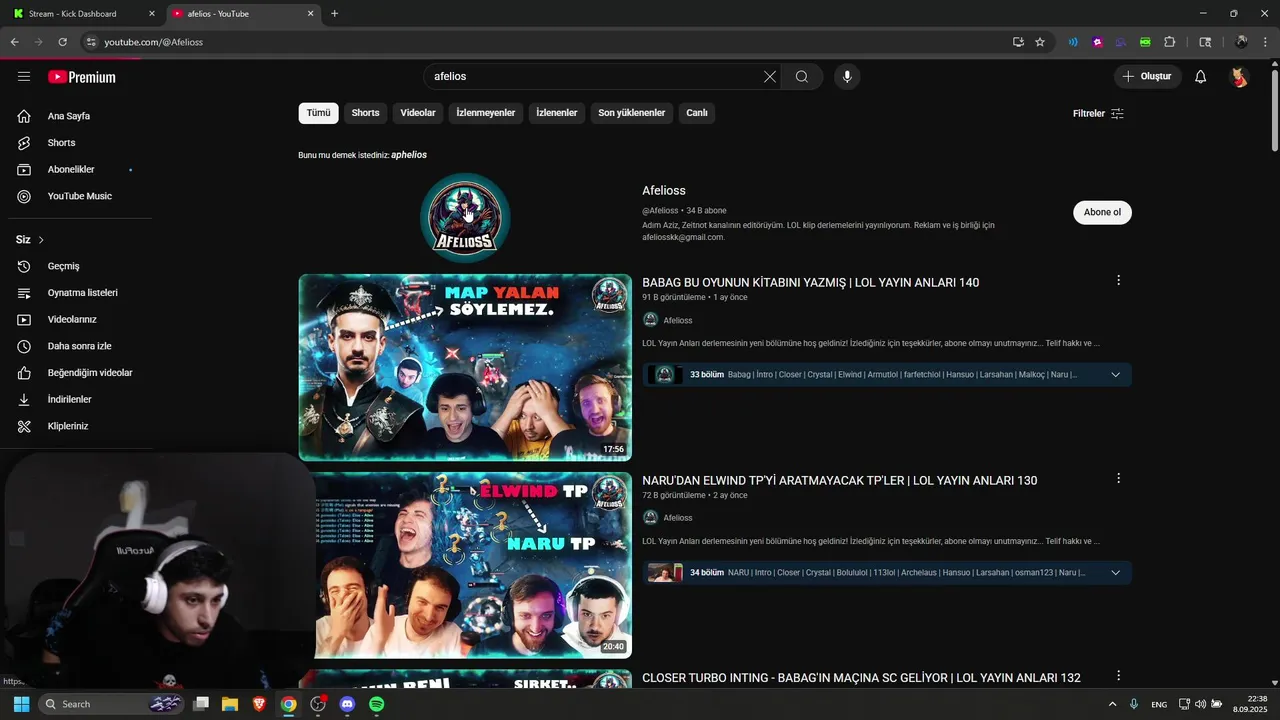Image resolution: width=1280 pixels, height=720 pixels.
Task: Click the Oluştur create button
Action: [1148, 76]
